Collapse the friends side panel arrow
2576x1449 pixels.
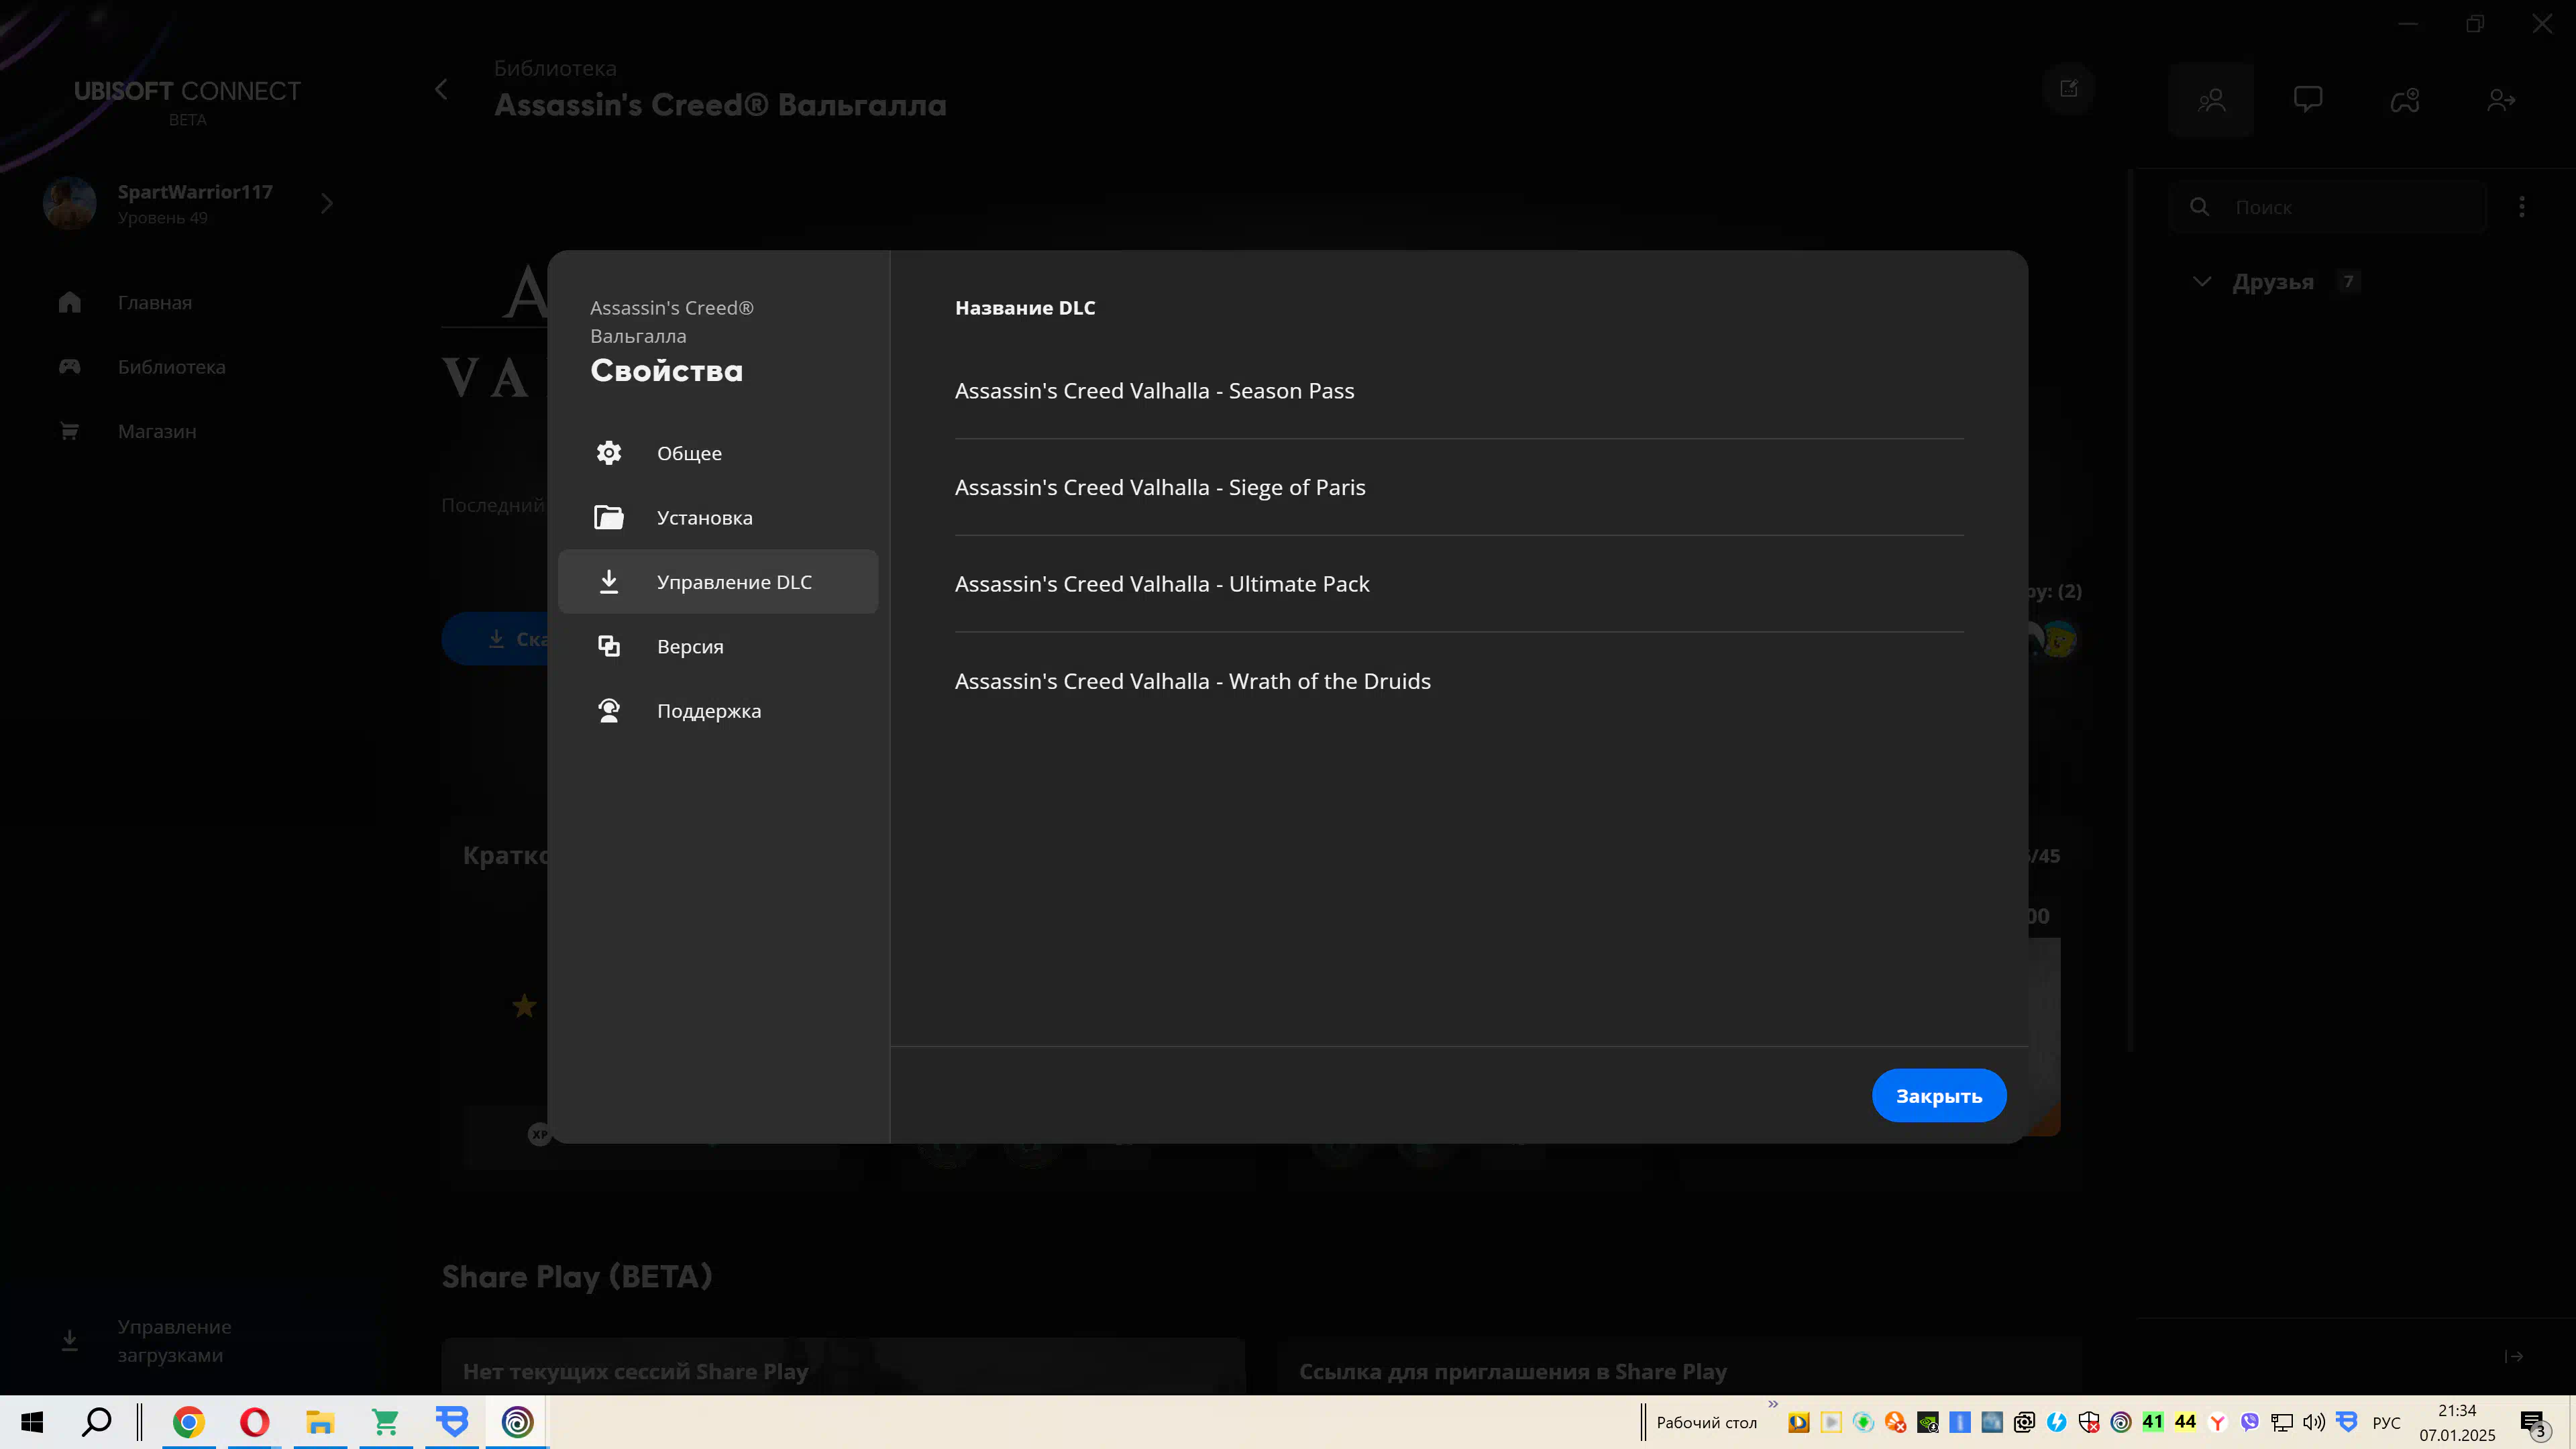point(2513,1357)
